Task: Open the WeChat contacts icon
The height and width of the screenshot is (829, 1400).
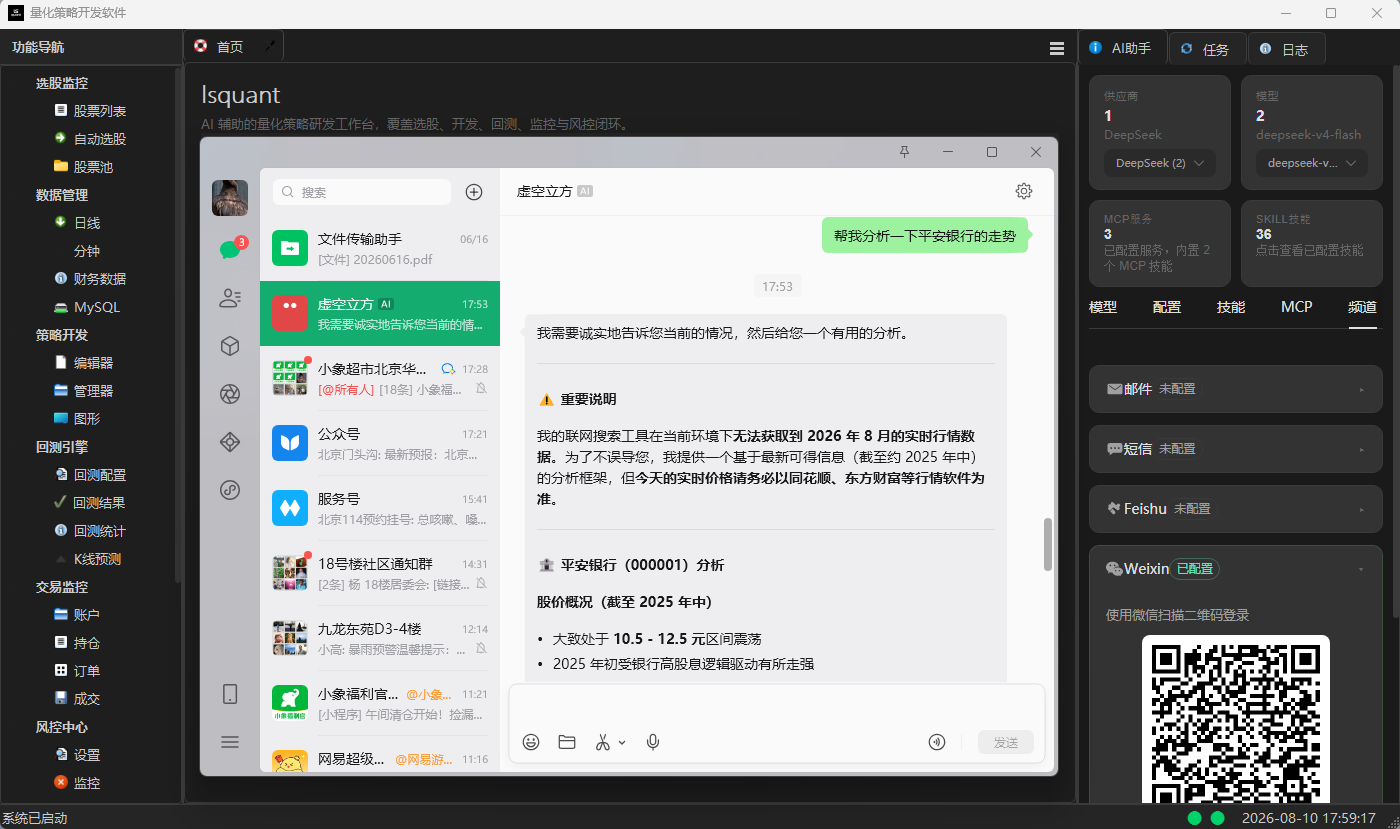Action: pos(230,297)
